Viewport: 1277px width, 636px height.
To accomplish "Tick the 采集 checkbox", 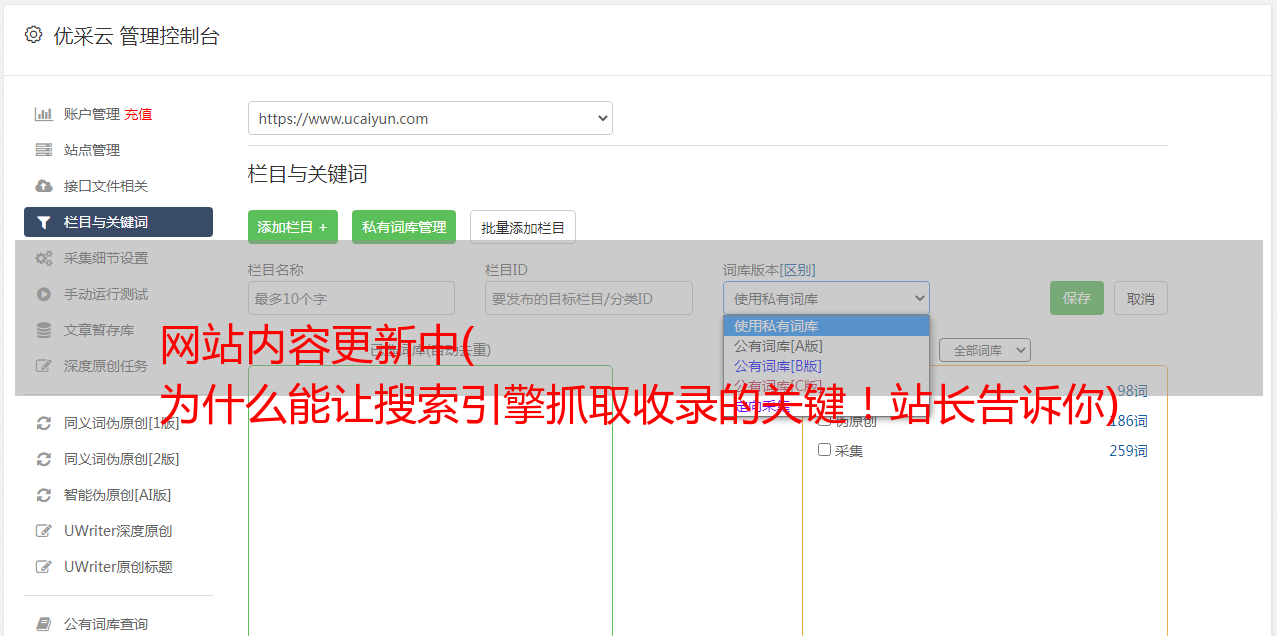I will 825,450.
